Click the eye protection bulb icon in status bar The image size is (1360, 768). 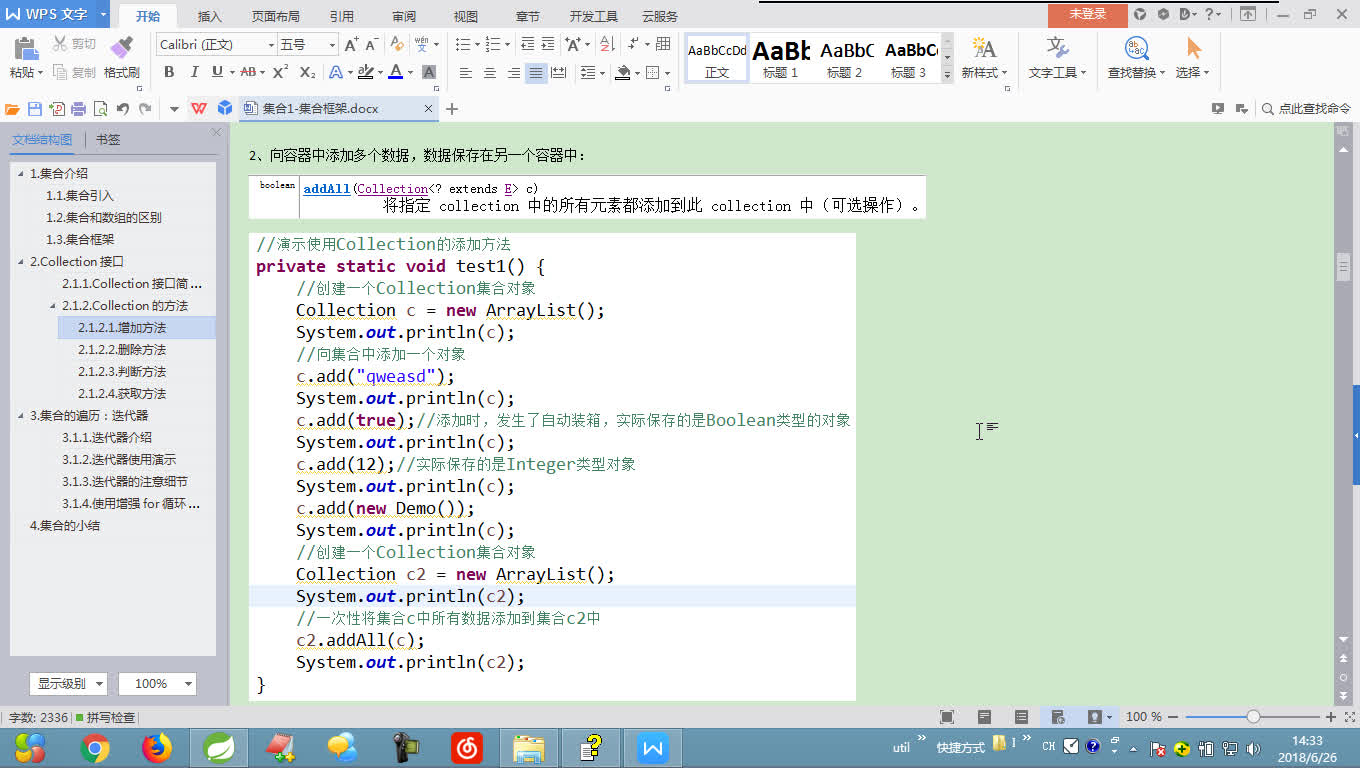click(x=1095, y=717)
